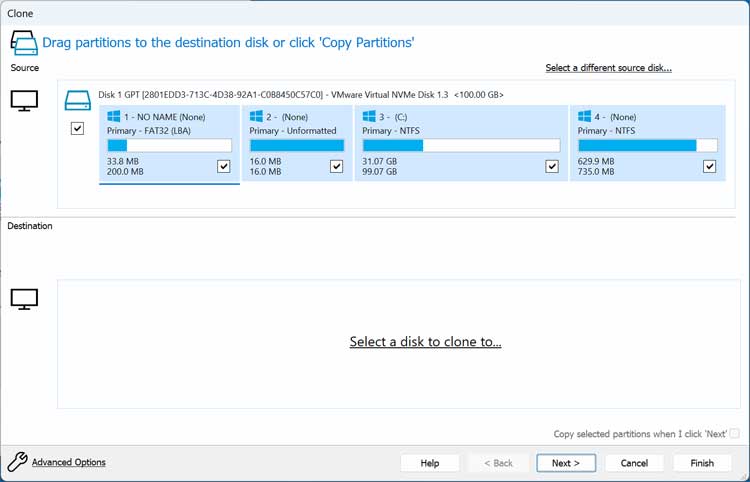Uncheck partition 2 Unformatted checkbox
This screenshot has height=482, width=750.
336,166
